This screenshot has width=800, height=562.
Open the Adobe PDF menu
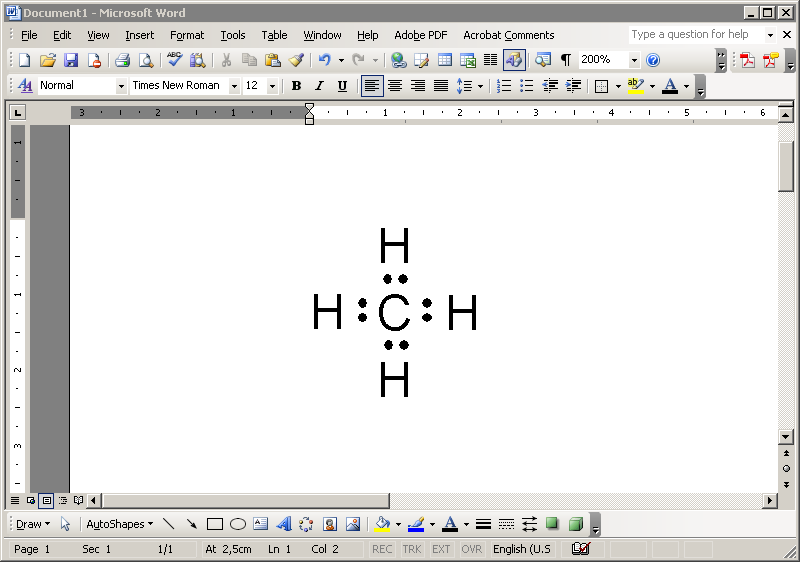pyautogui.click(x=420, y=35)
